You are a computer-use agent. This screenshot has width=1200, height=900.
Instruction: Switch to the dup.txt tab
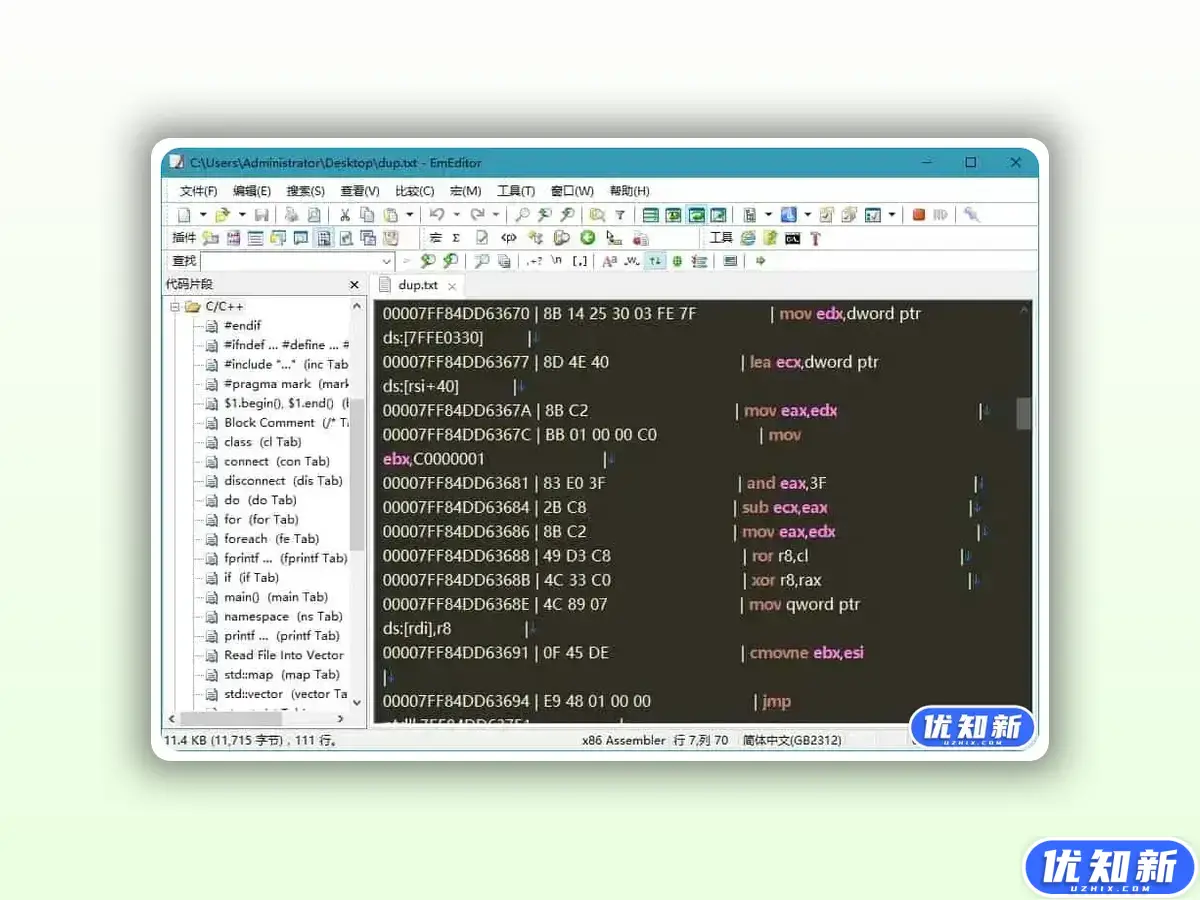click(420, 284)
